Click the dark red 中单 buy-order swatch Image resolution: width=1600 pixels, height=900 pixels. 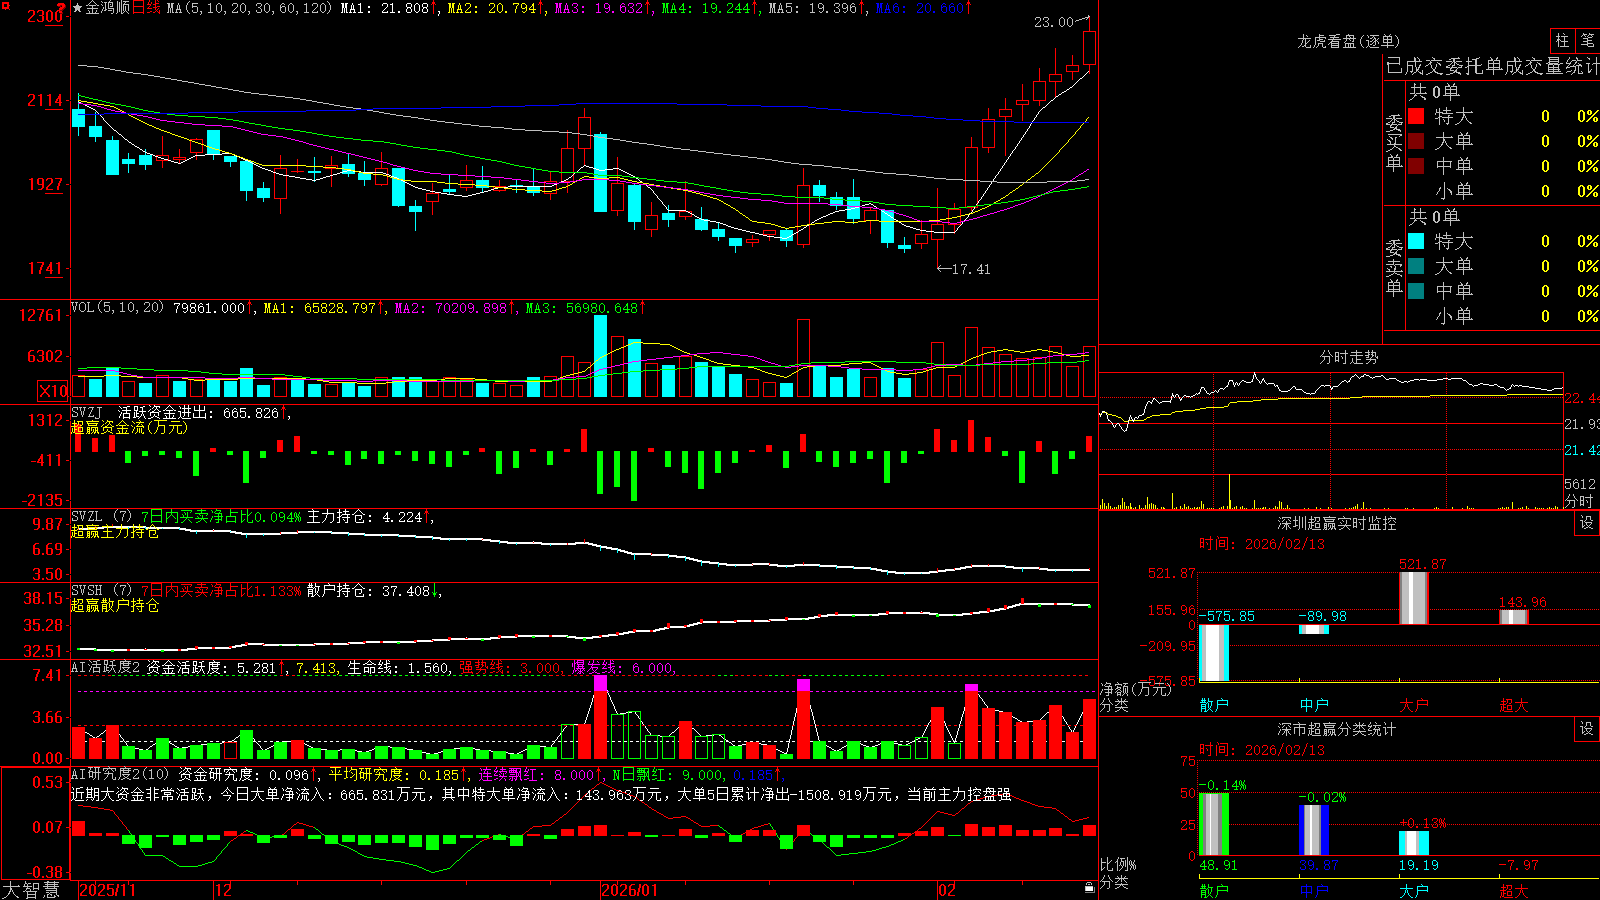pos(1416,166)
